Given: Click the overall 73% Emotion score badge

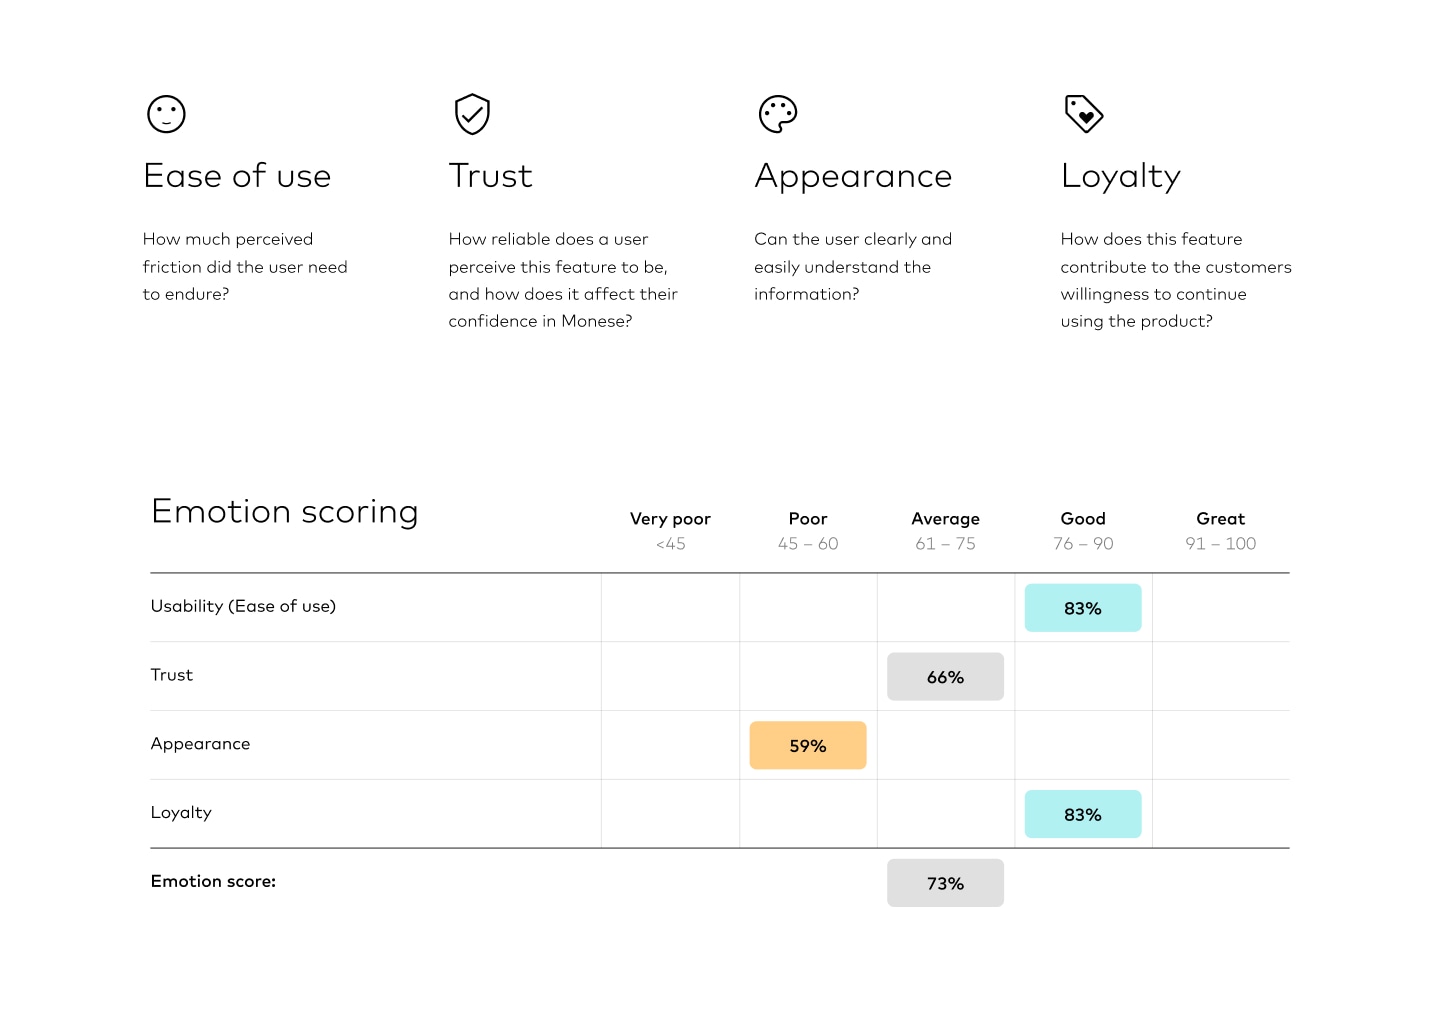Looking at the screenshot, I should 945,884.
